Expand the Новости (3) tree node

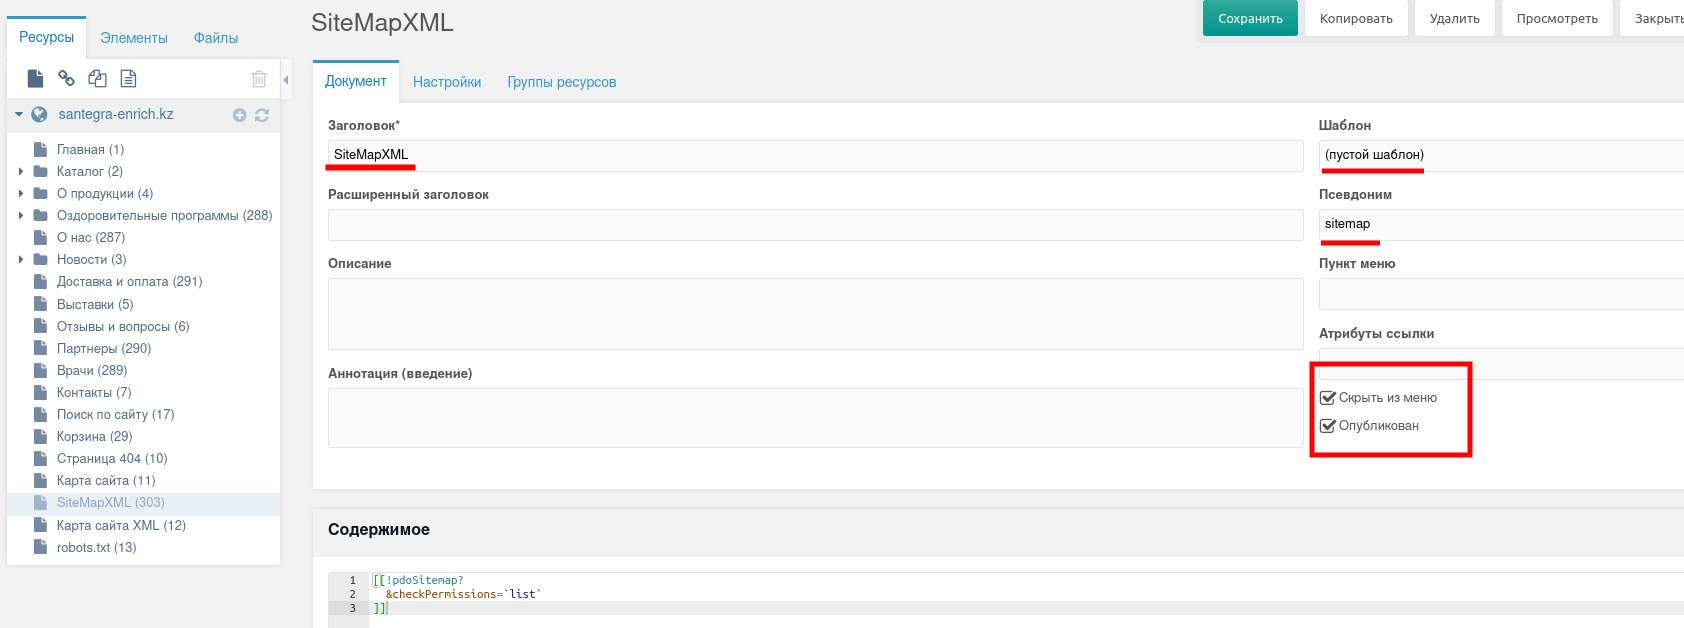(20, 259)
